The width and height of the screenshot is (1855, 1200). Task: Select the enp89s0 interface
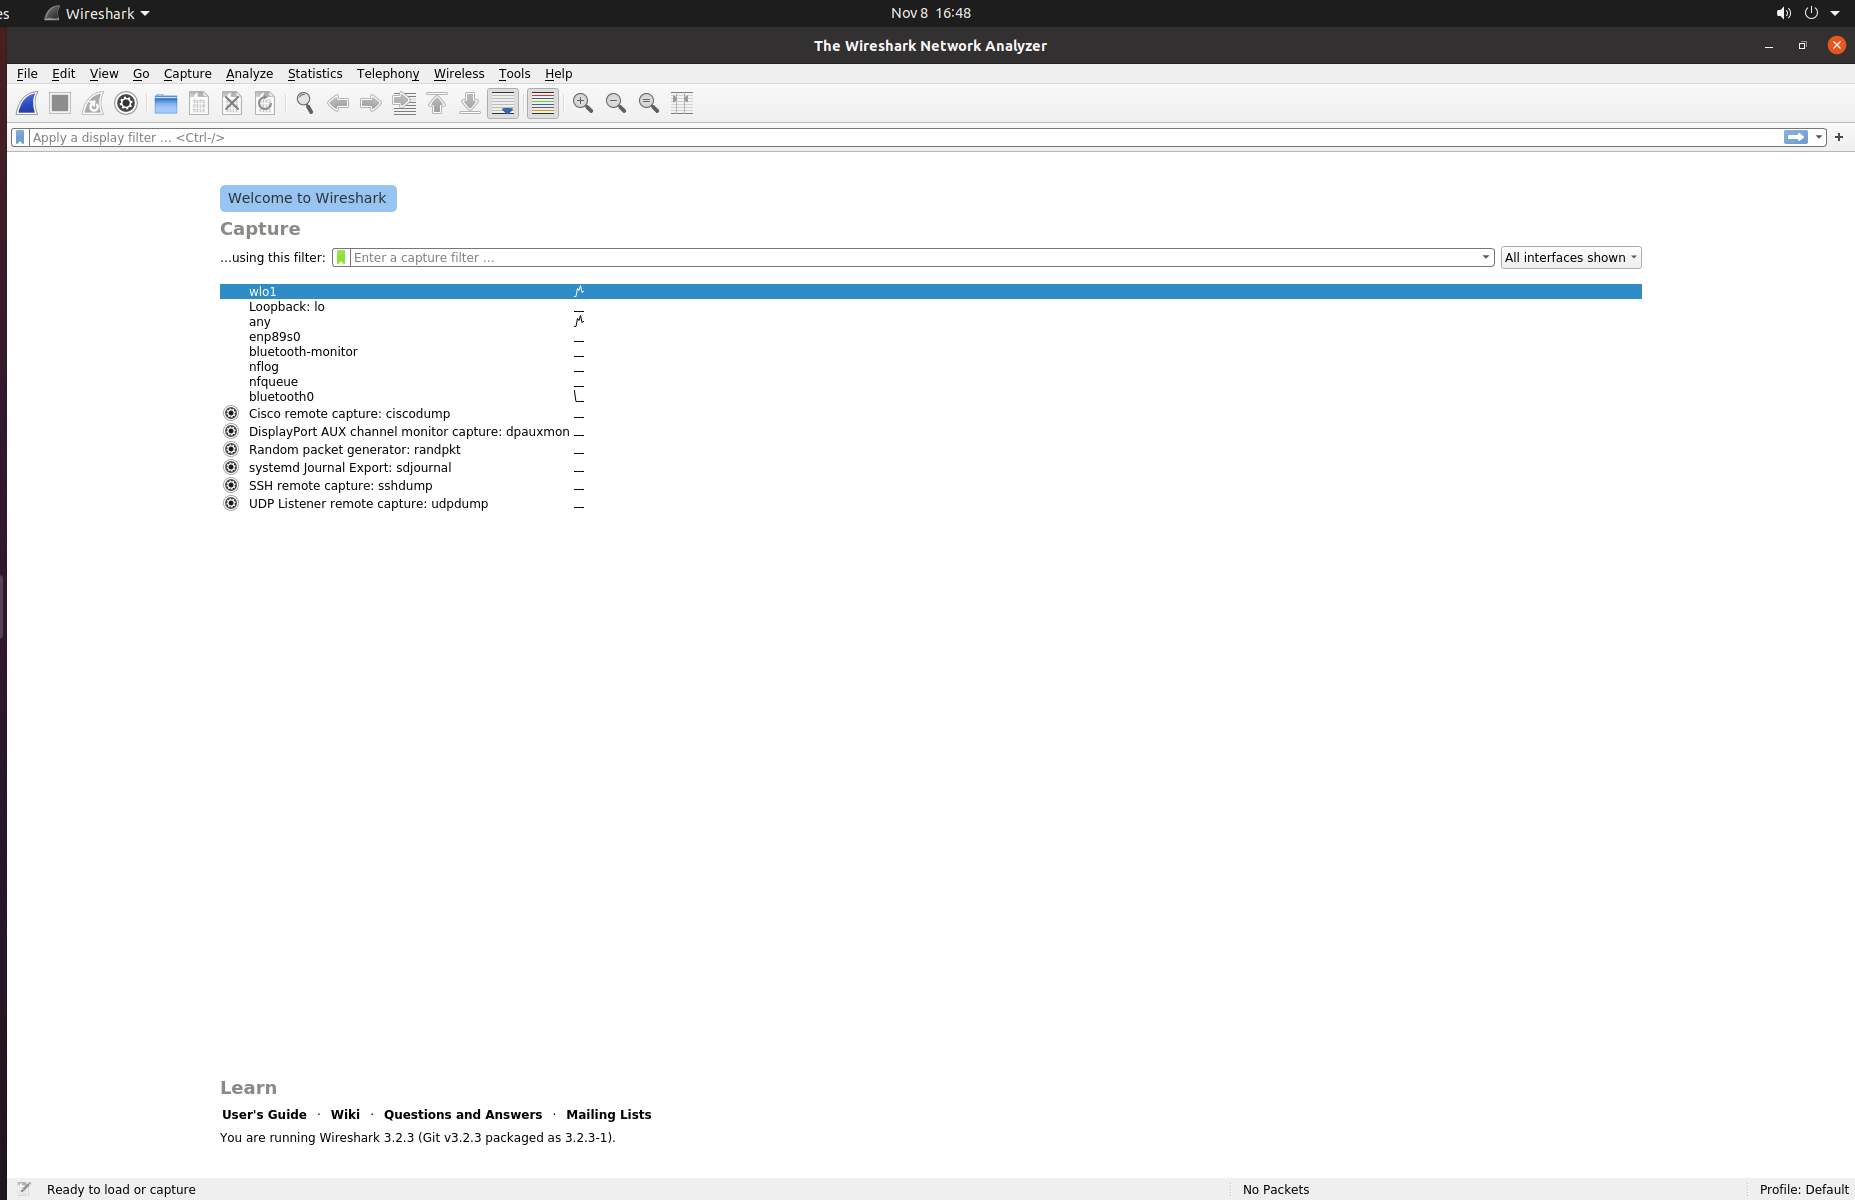[930, 336]
